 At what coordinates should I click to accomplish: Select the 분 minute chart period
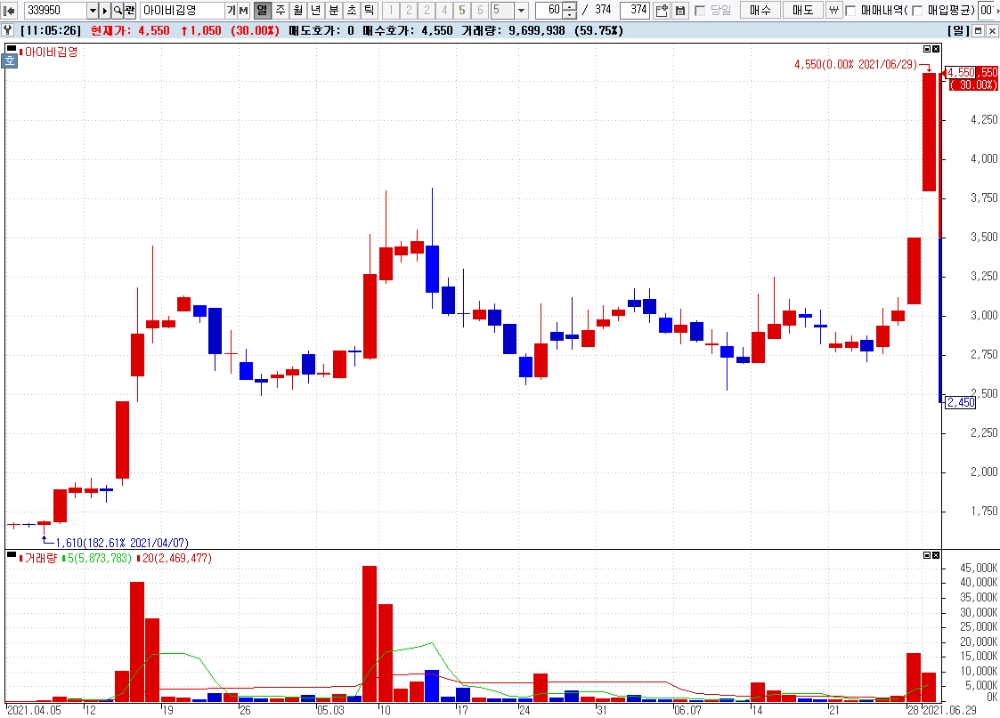click(334, 10)
